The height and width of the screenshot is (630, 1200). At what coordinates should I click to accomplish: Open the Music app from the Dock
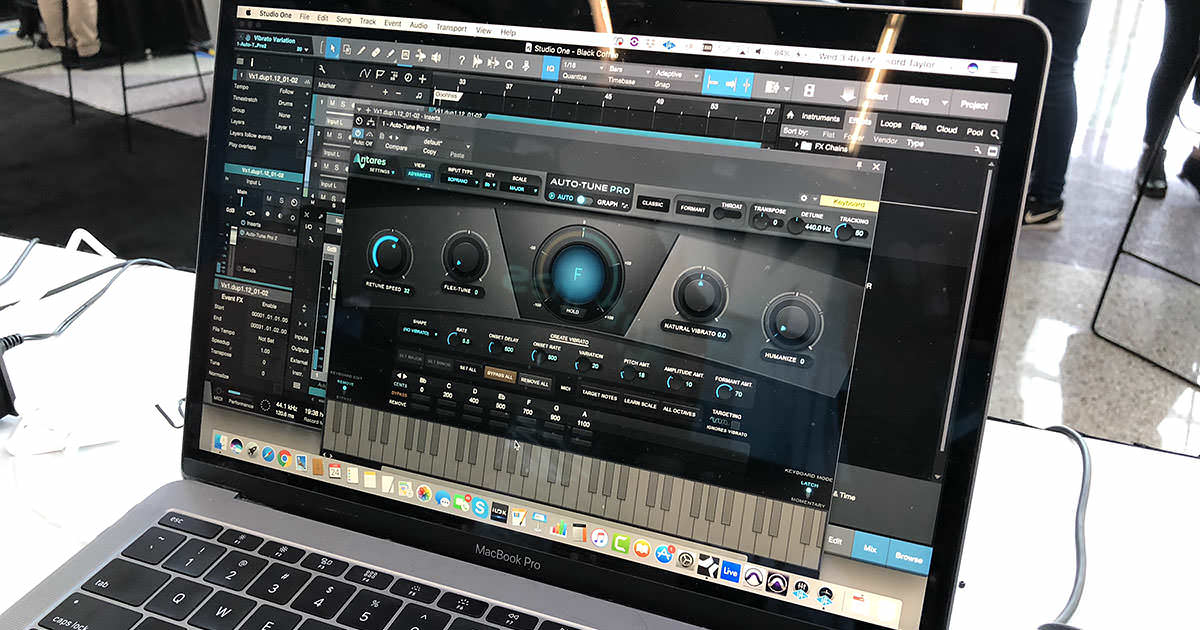coord(600,538)
